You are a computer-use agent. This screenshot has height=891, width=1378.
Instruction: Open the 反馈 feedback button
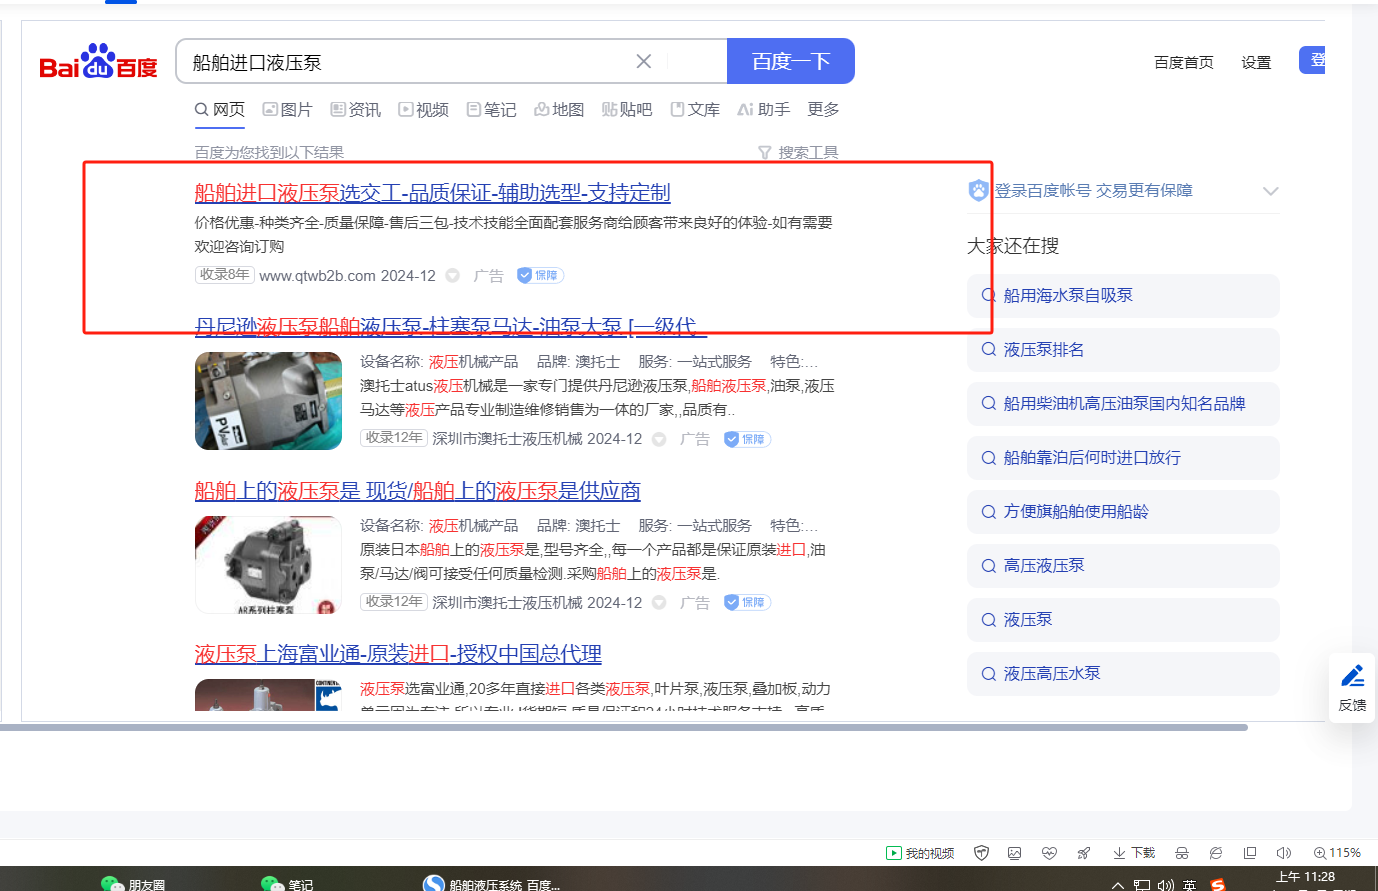tap(1352, 688)
